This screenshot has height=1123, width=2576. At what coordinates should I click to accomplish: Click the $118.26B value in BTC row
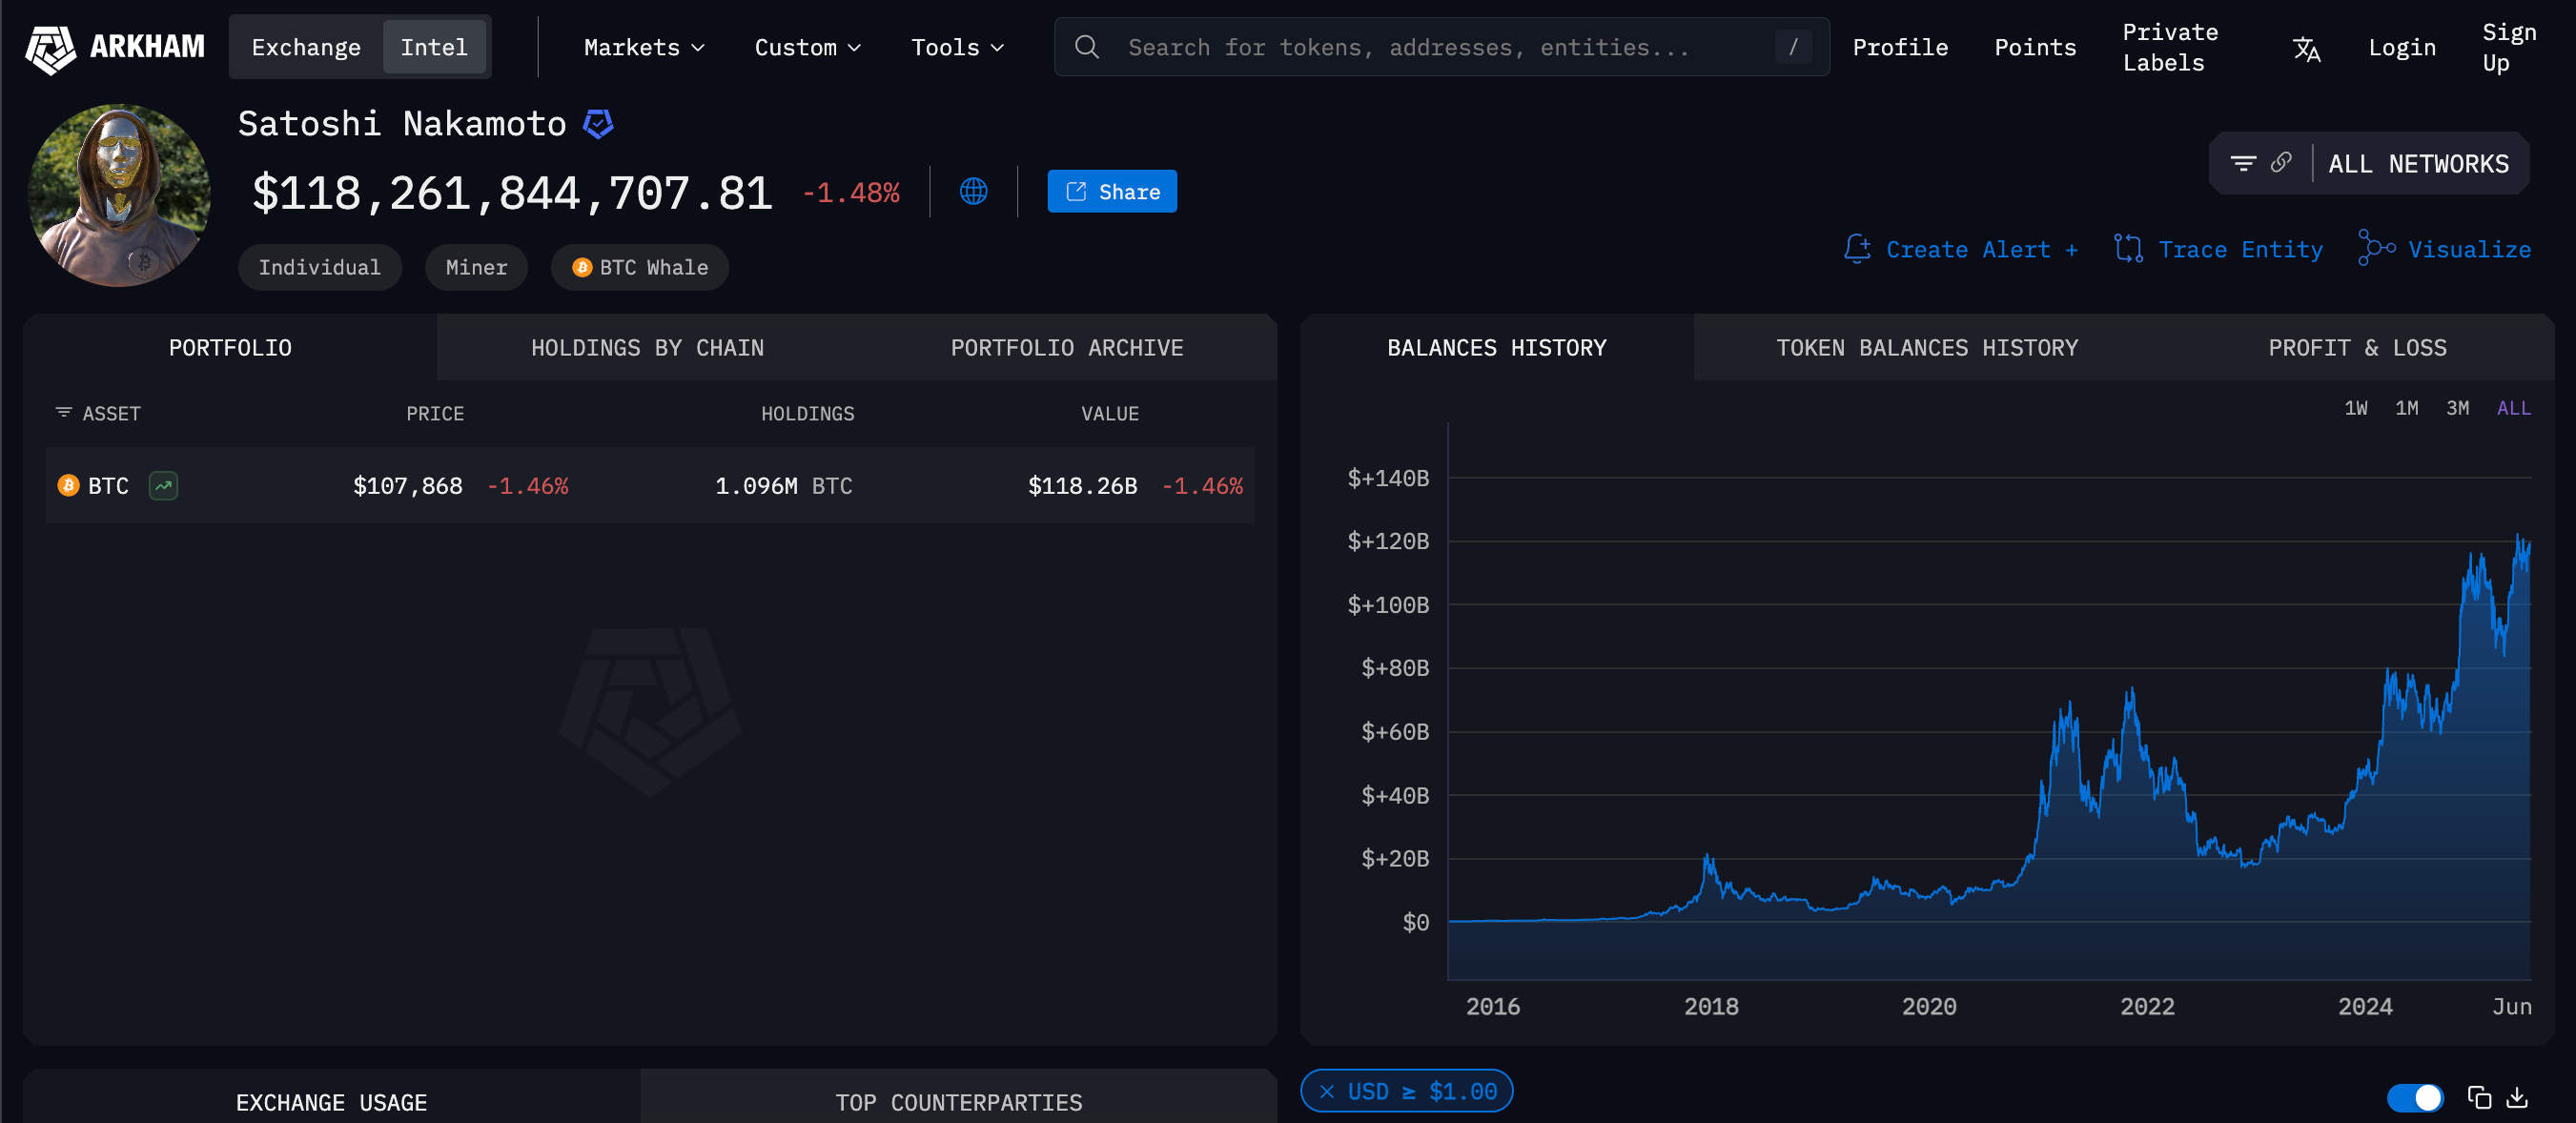coord(1082,486)
